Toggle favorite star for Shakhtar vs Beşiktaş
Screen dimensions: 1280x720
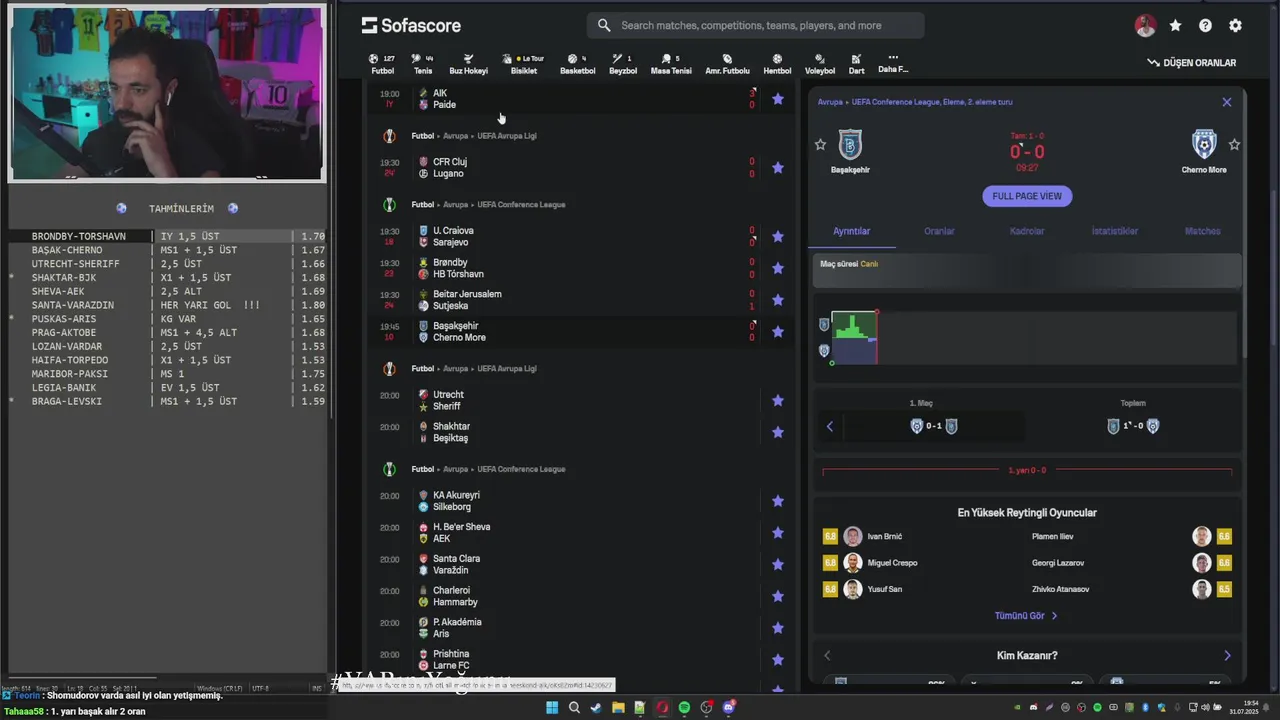(777, 432)
